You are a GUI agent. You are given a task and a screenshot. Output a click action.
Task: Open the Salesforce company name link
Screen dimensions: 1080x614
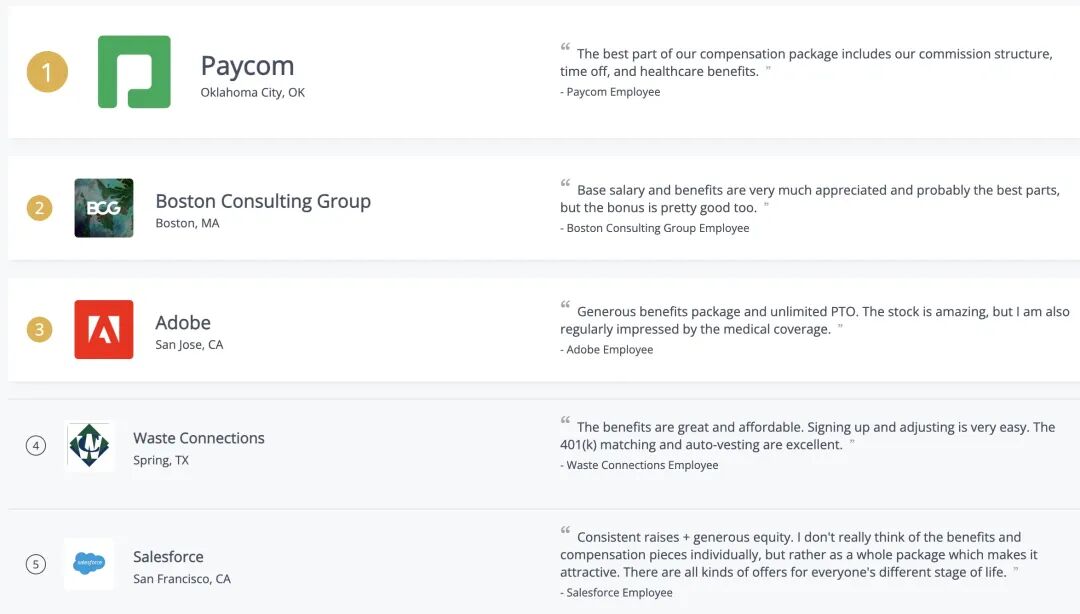(x=168, y=557)
